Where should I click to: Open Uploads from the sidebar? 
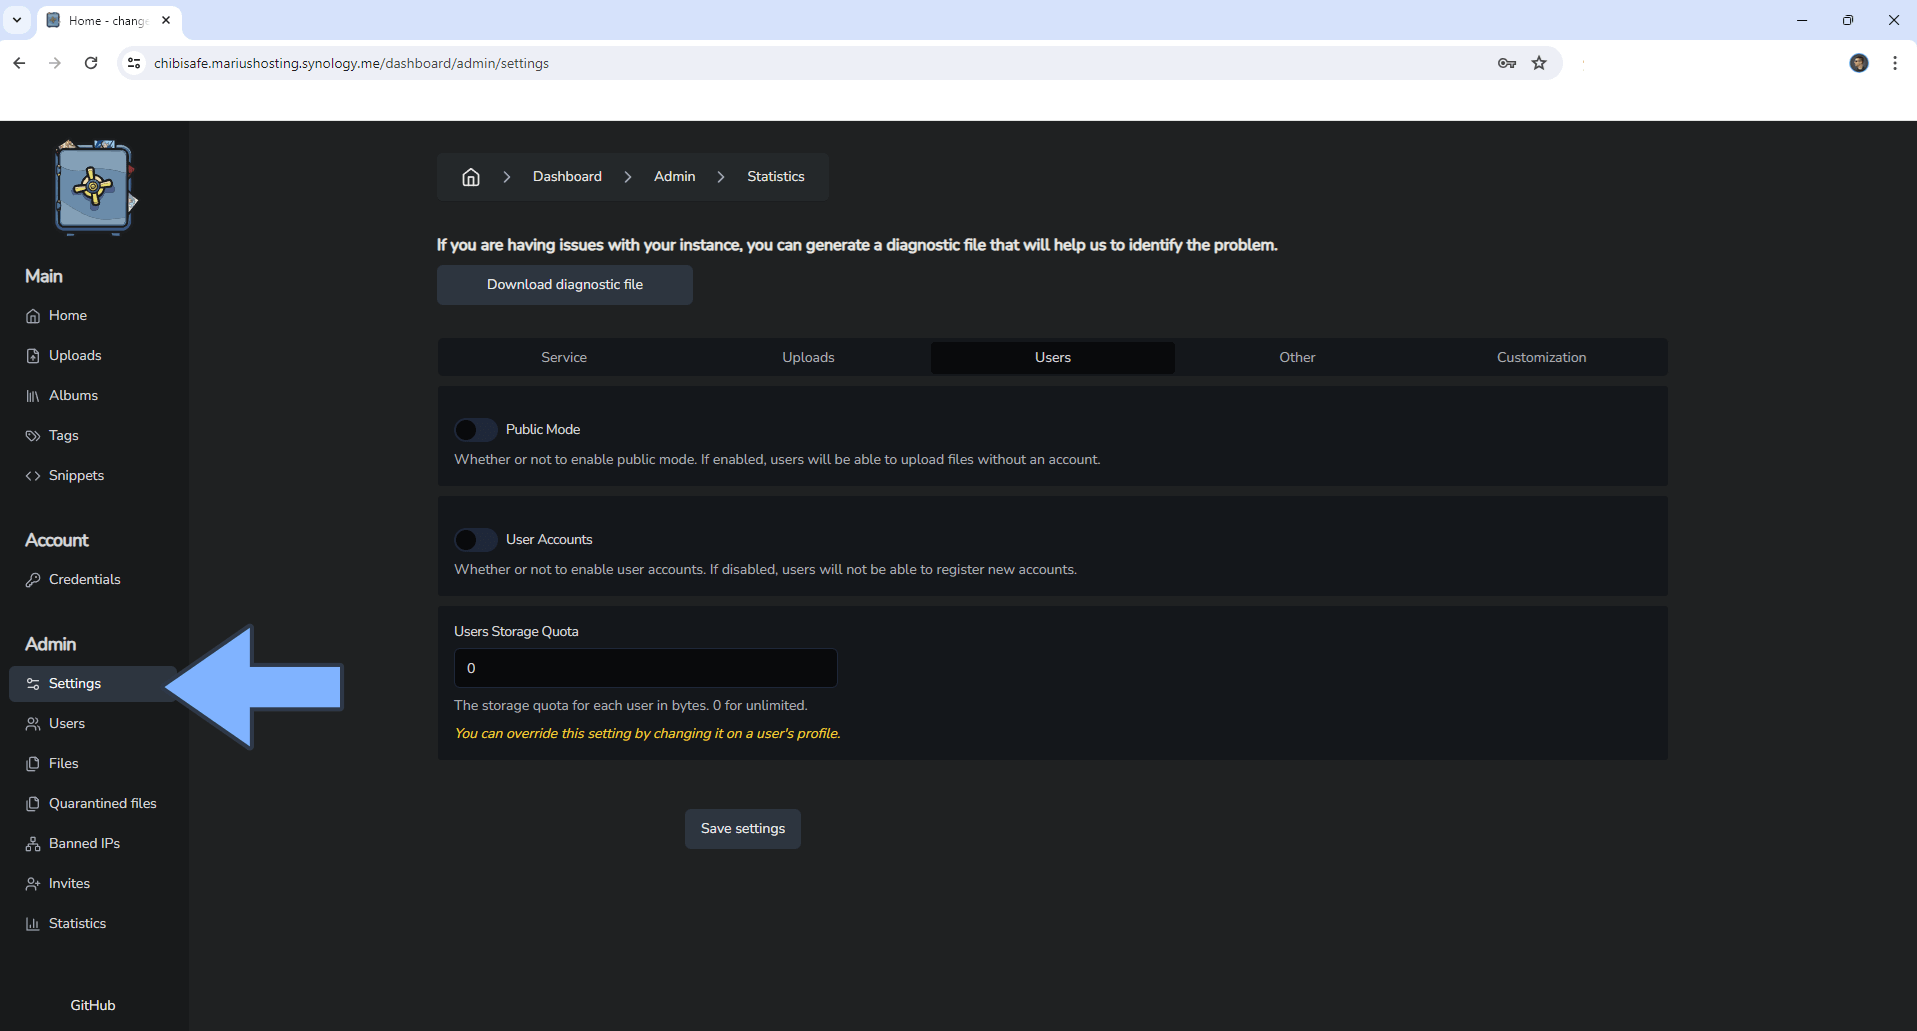click(75, 355)
